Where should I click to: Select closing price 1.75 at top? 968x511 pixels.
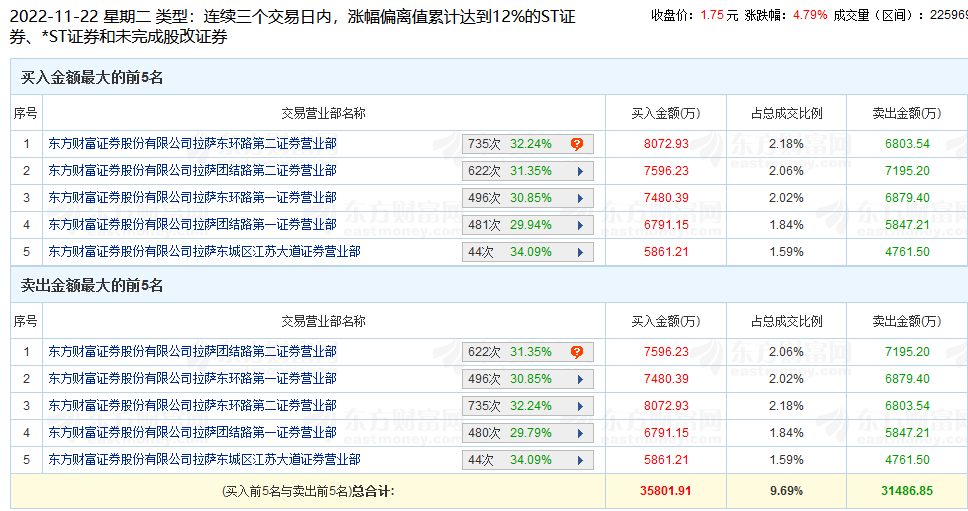click(712, 15)
